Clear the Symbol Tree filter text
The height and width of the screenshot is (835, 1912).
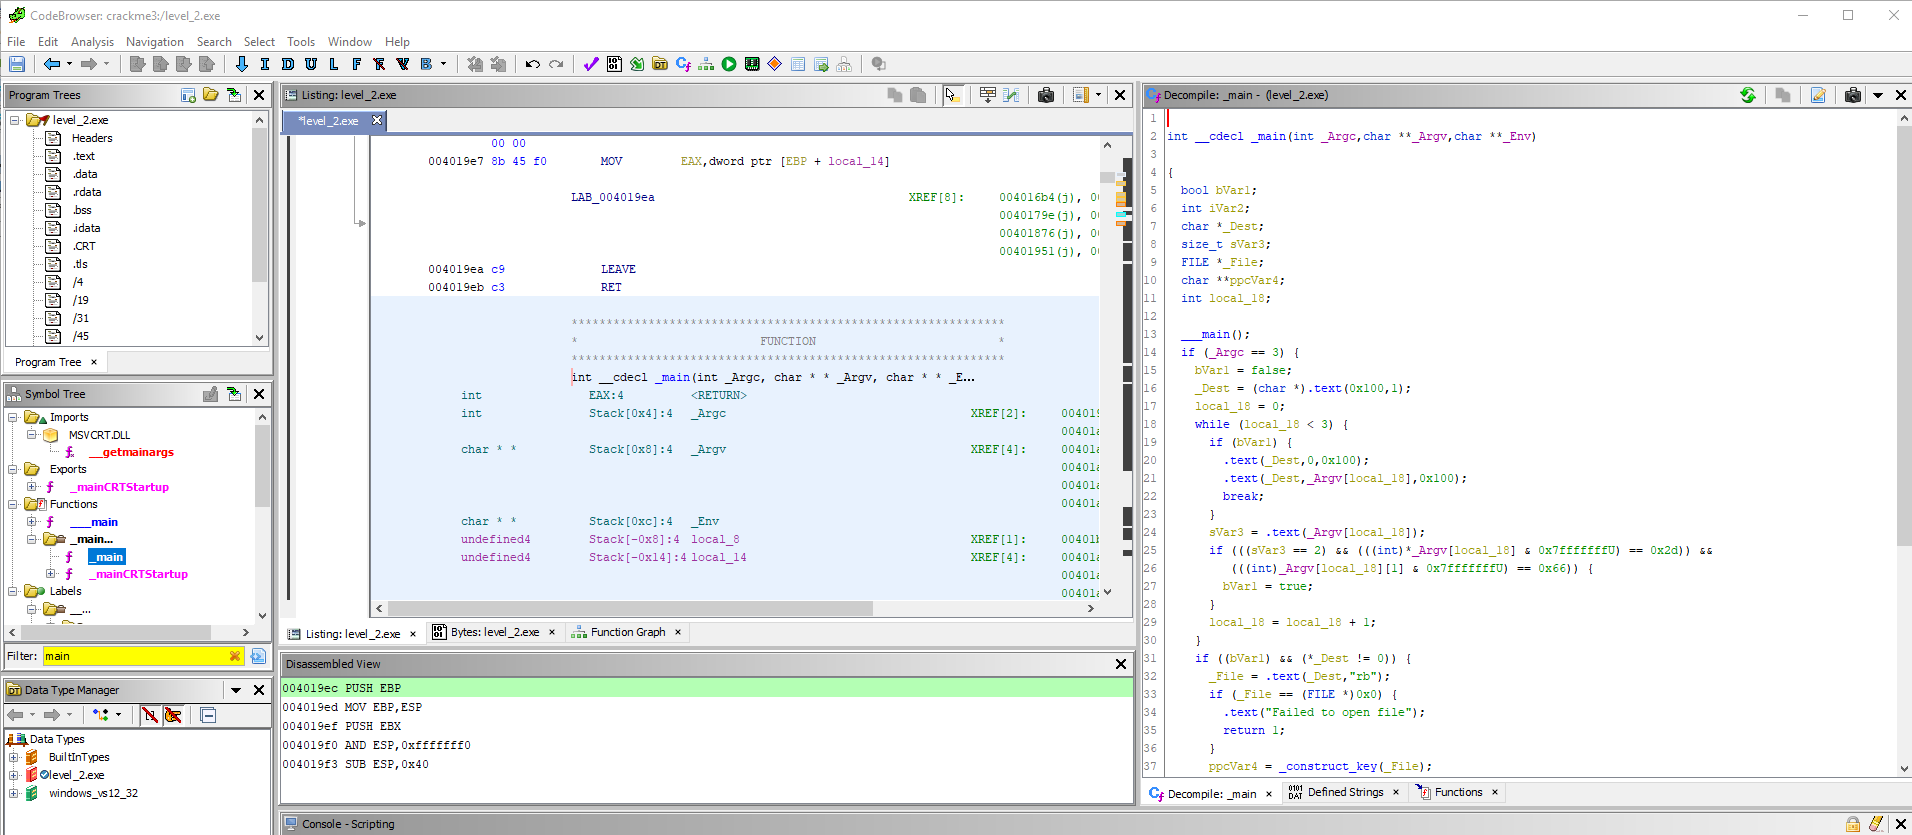coord(235,656)
